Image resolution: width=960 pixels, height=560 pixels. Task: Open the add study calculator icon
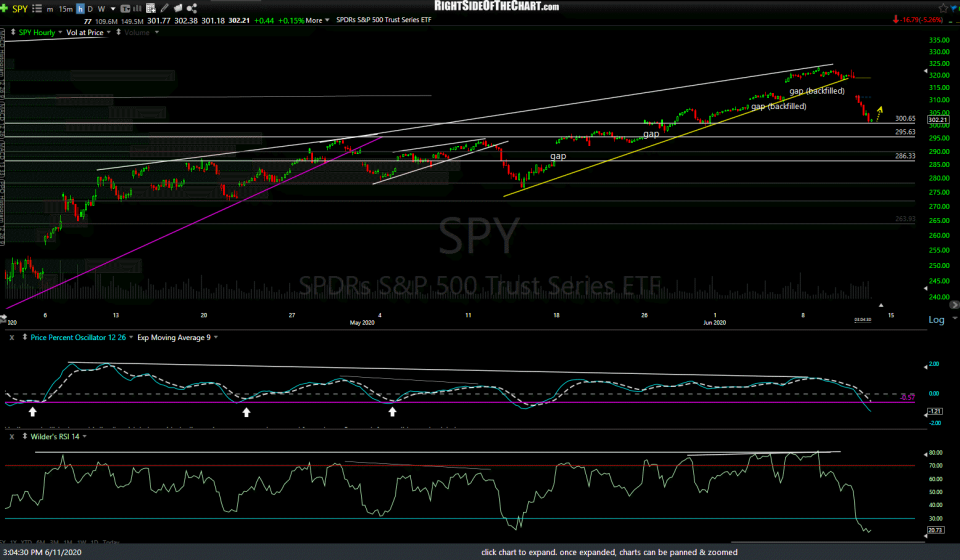[x=151, y=8]
